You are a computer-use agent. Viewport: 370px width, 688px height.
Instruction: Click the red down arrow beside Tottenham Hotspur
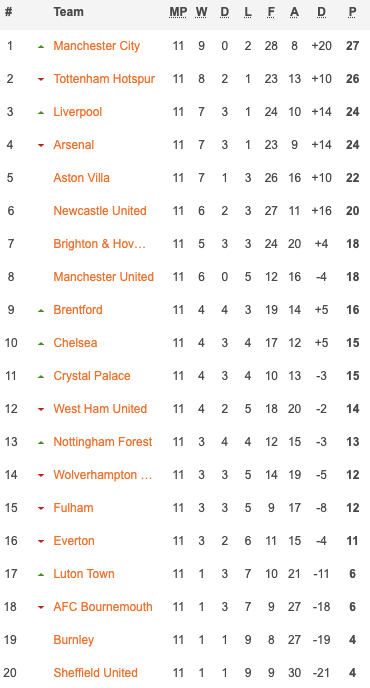41,79
